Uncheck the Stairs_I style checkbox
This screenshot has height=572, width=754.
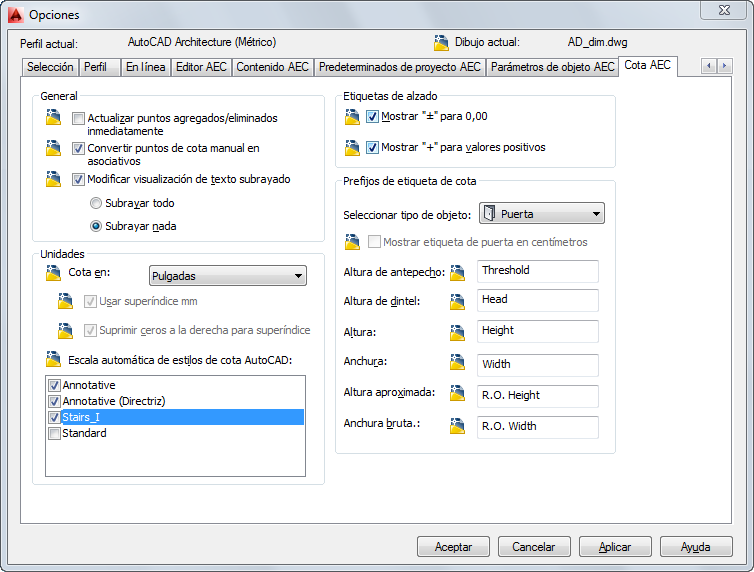click(x=54, y=417)
